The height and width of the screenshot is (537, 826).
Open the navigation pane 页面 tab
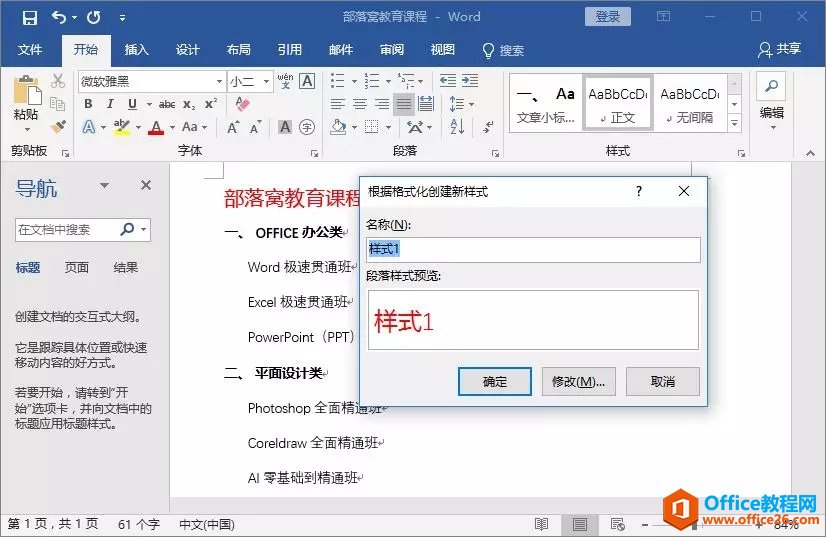tap(76, 268)
